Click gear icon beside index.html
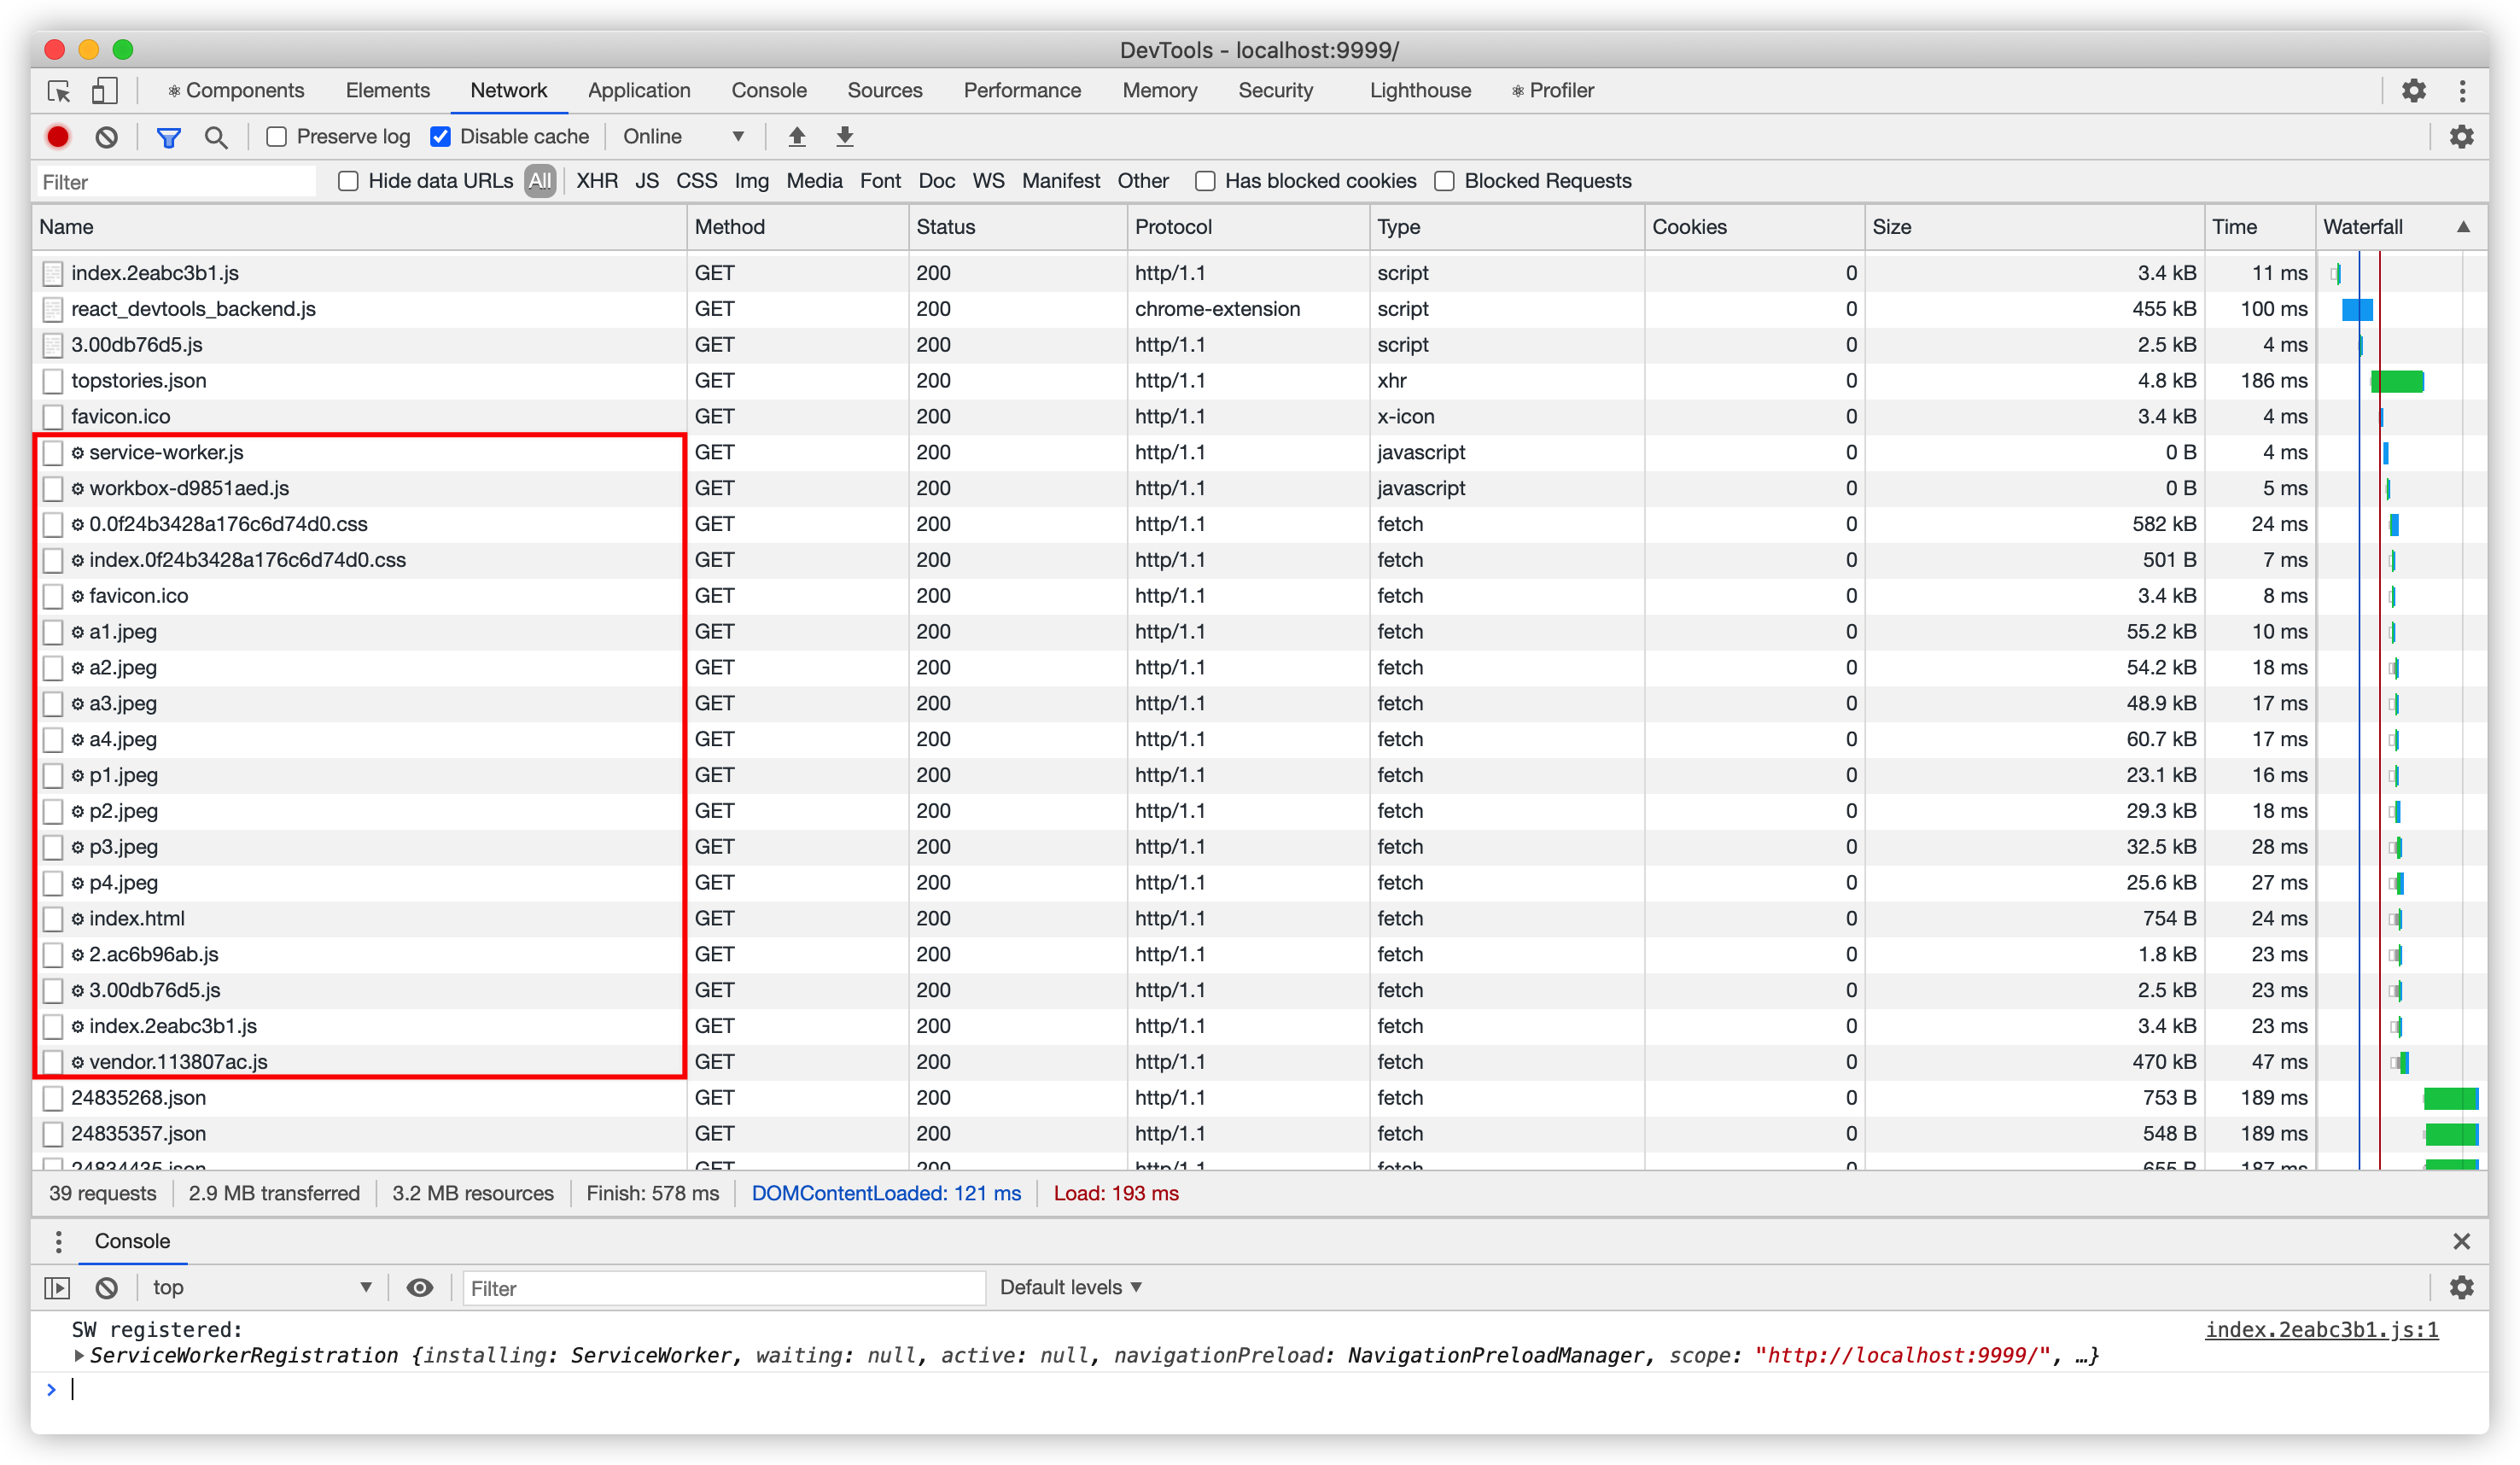This screenshot has height=1465, width=2520. (x=78, y=919)
